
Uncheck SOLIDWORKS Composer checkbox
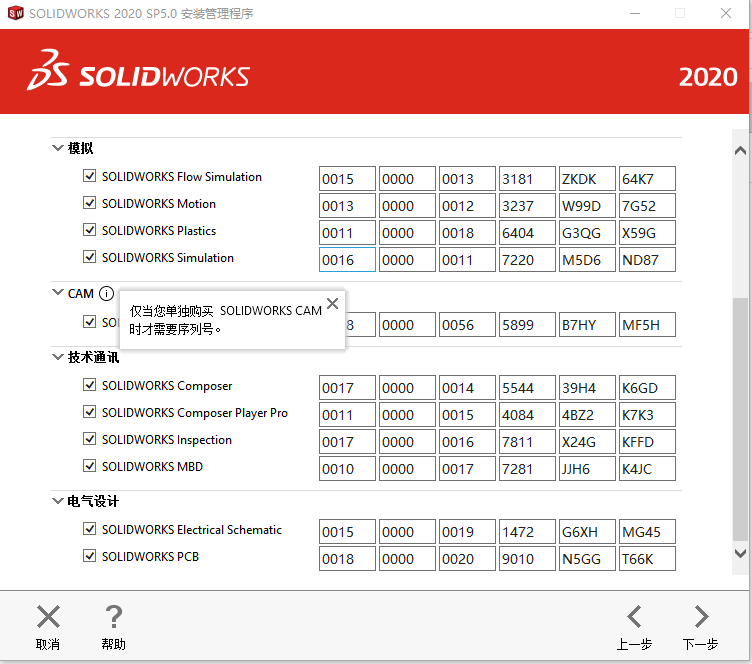click(89, 384)
